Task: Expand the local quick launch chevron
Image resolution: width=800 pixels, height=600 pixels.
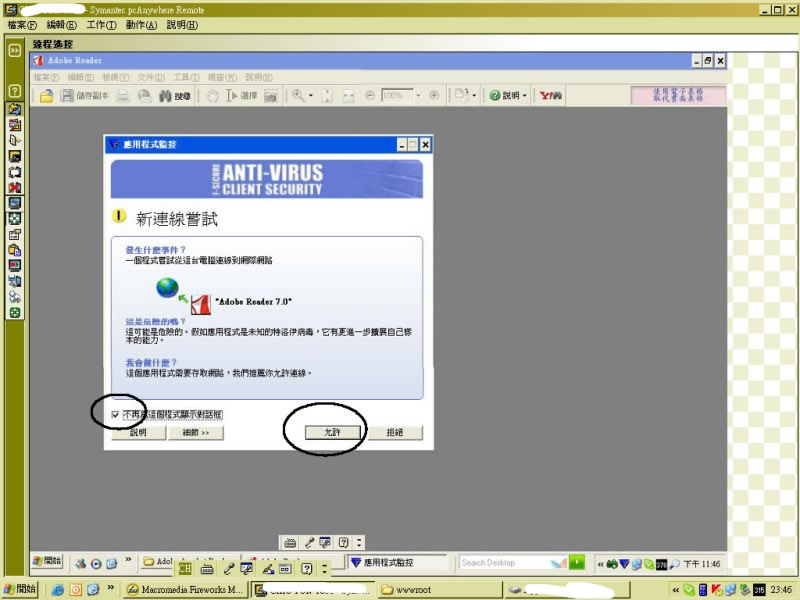Action: [110, 587]
